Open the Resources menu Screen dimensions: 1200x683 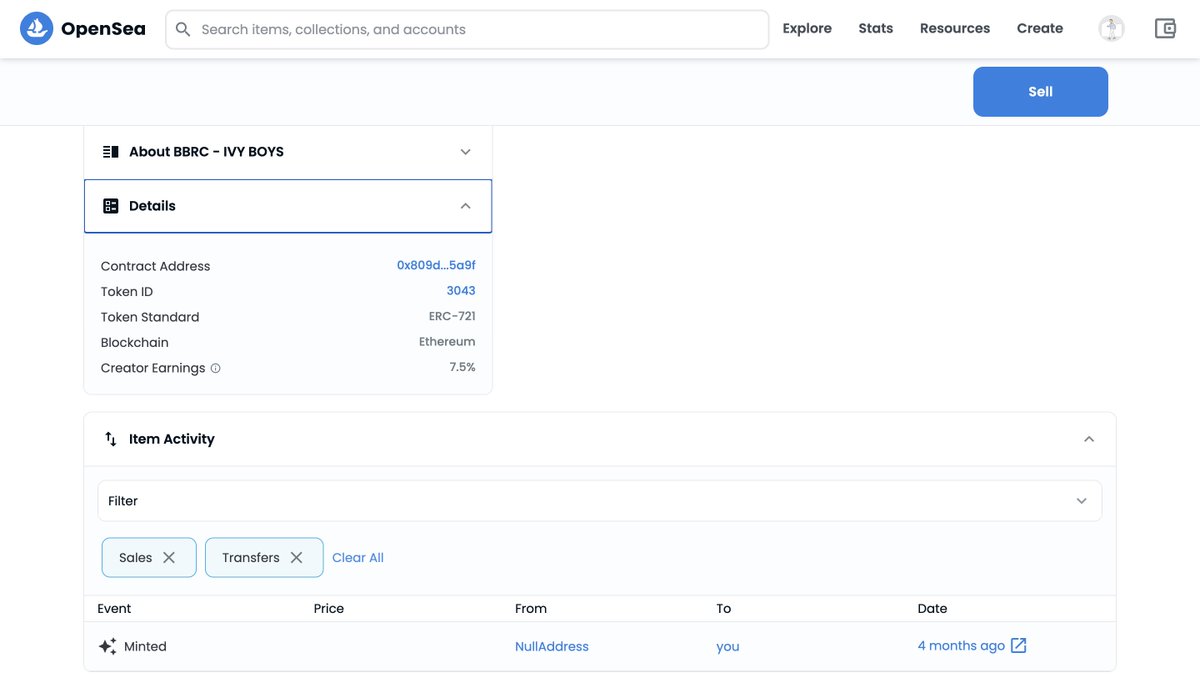point(955,29)
